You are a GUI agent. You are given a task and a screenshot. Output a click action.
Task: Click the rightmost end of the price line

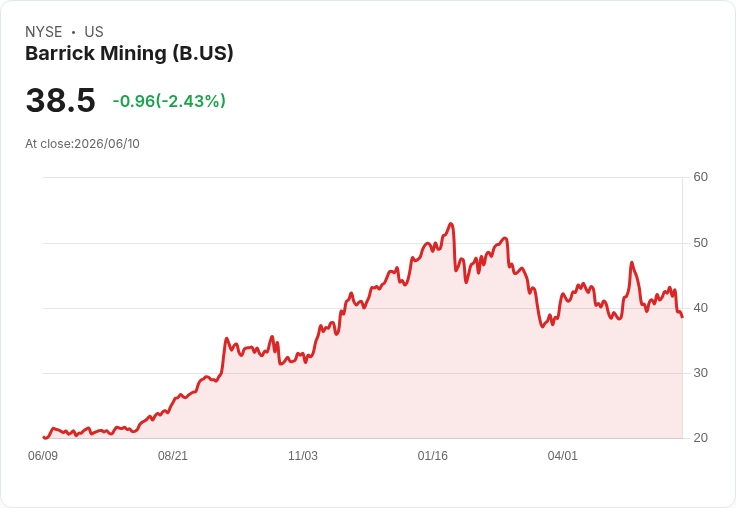(x=682, y=317)
